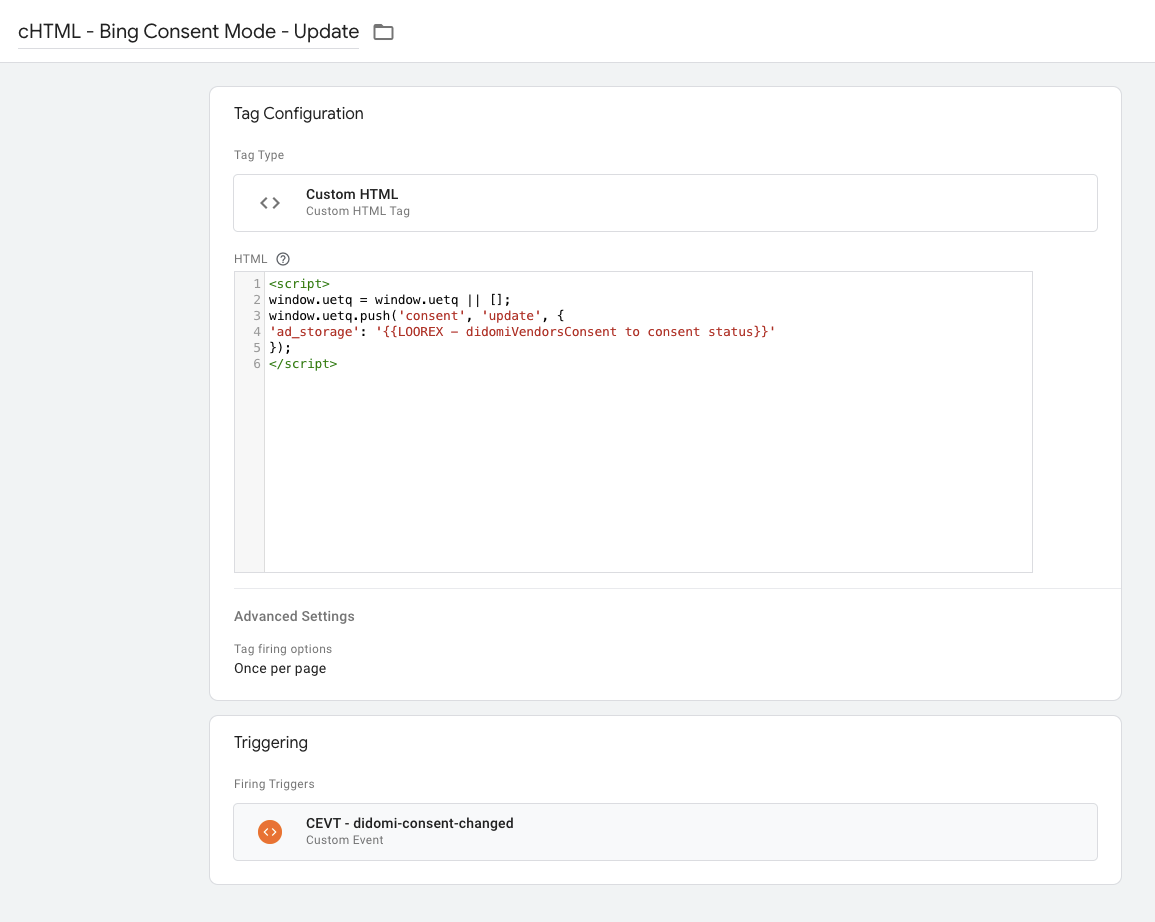The width and height of the screenshot is (1155, 922).
Task: Click the opening <script> tag on line 1
Action: [x=299, y=284]
